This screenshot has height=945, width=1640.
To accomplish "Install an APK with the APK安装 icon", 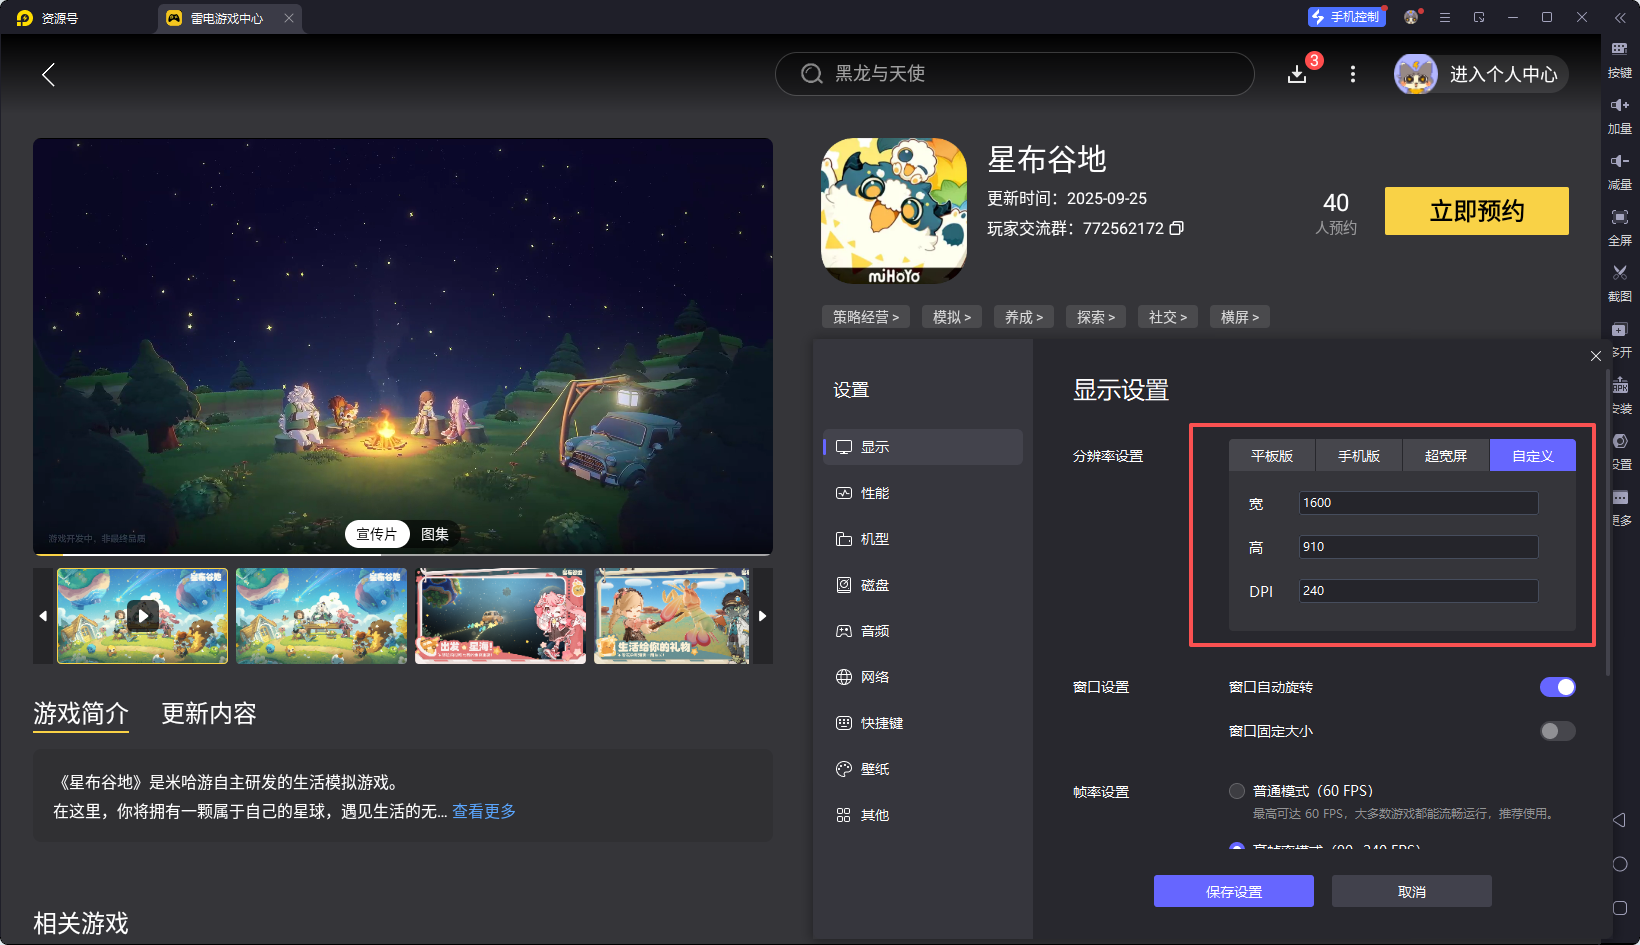I will tap(1620, 384).
